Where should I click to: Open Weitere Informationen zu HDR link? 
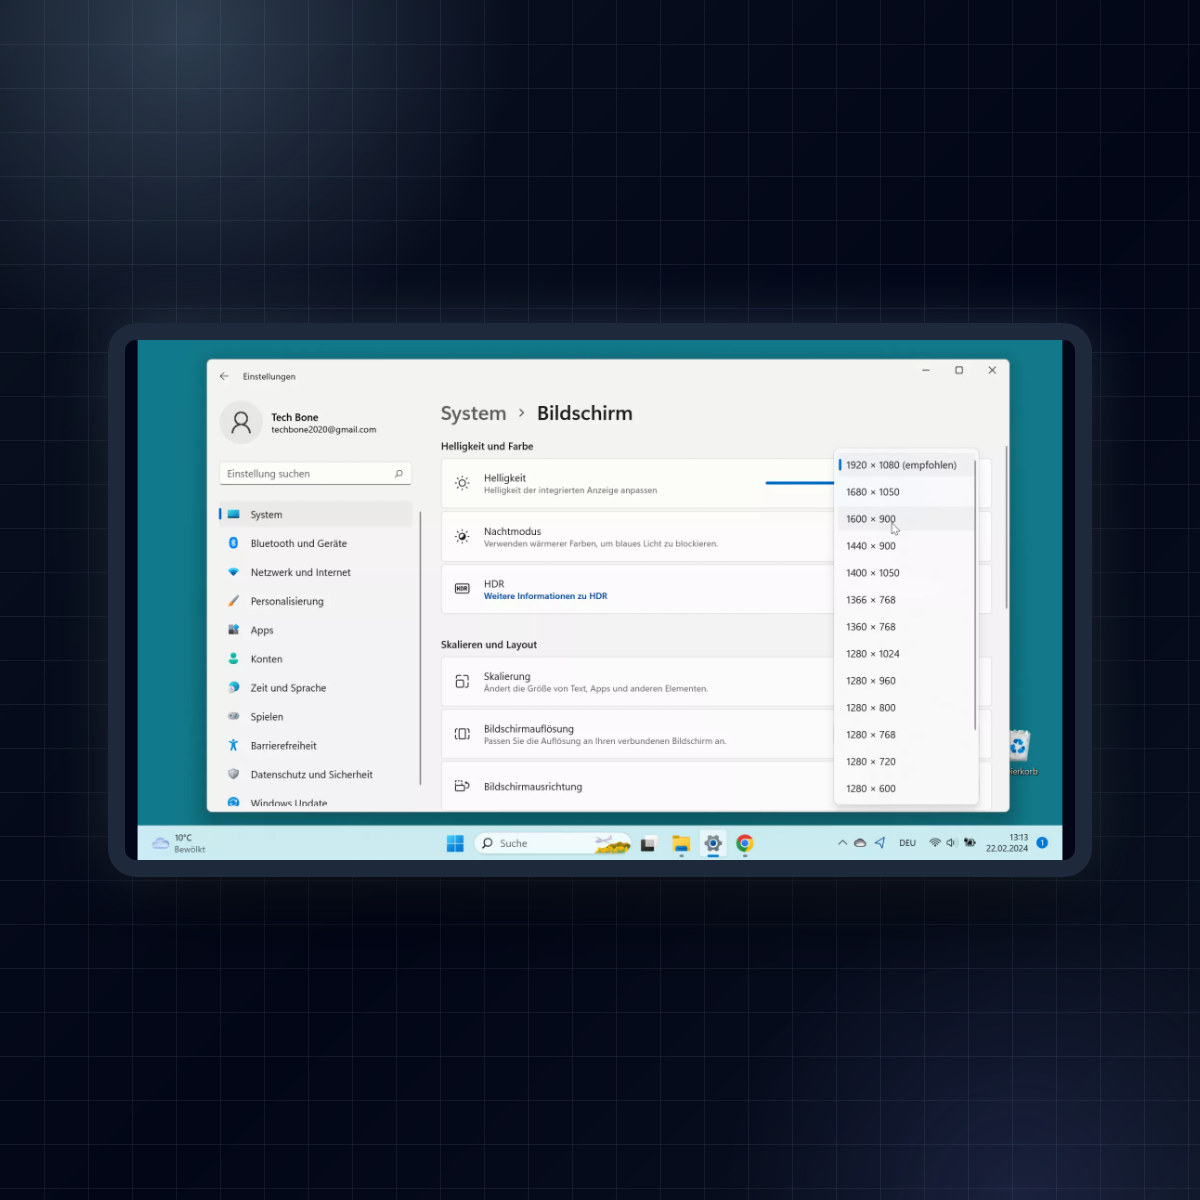tap(545, 596)
